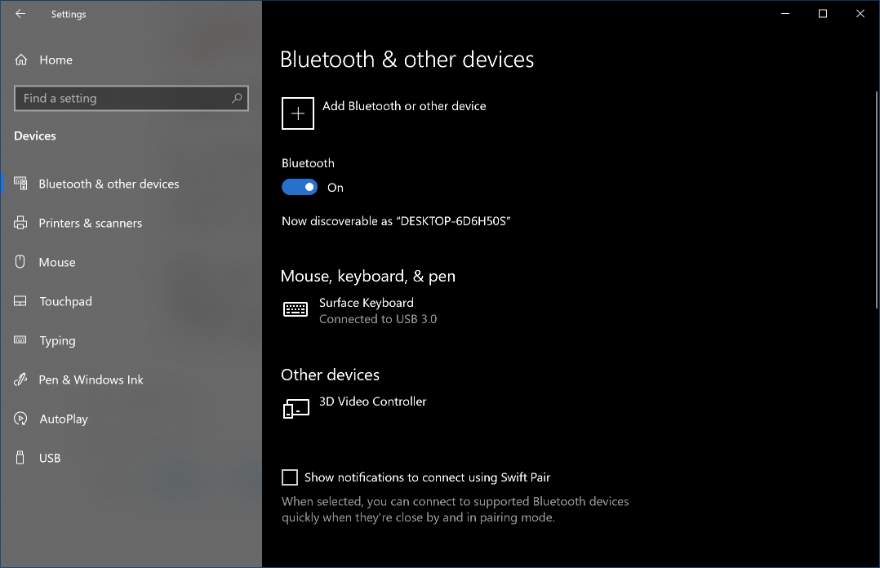
Task: Click the vertical scrollbar on right edge
Action: (874, 300)
